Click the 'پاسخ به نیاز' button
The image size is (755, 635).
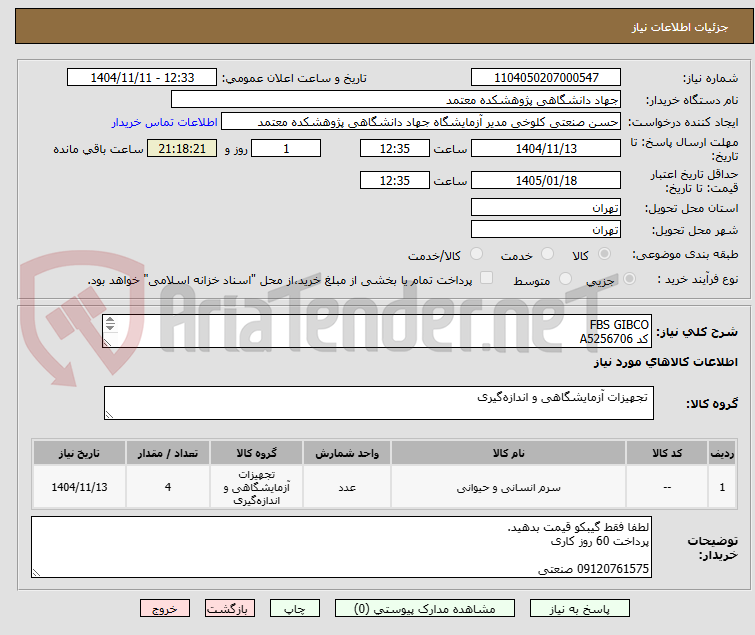pos(579,609)
